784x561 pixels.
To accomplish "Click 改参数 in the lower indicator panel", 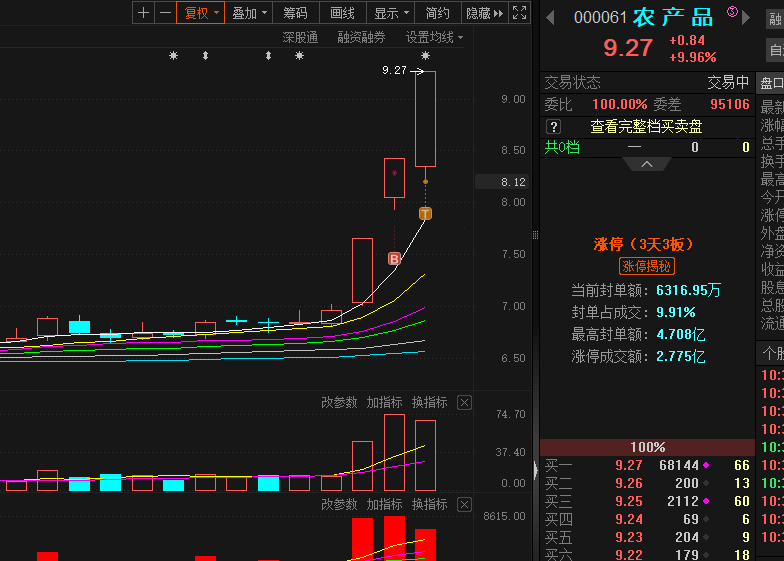I will [339, 504].
